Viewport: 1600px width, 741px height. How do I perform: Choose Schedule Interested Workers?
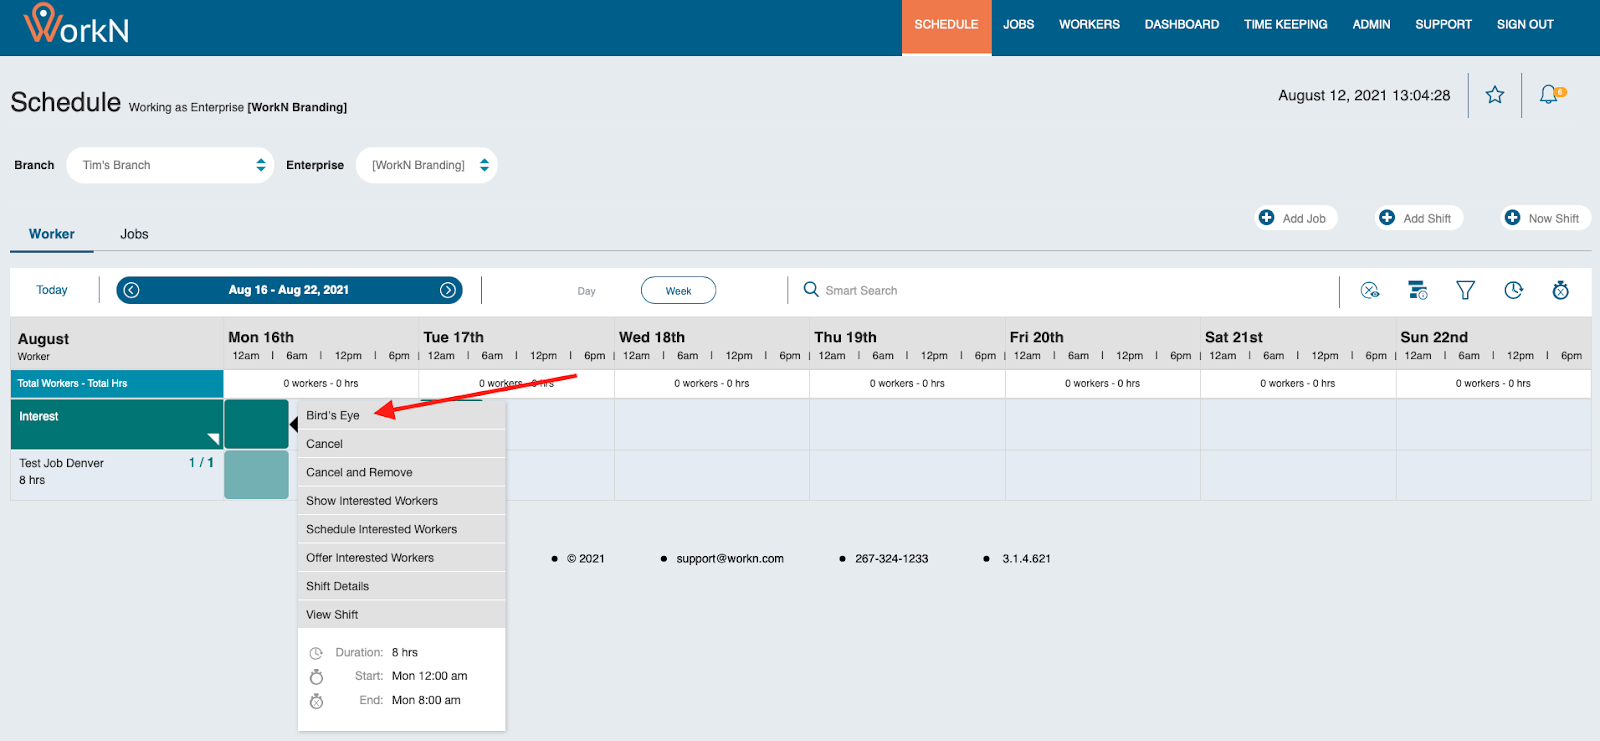pyautogui.click(x=402, y=529)
